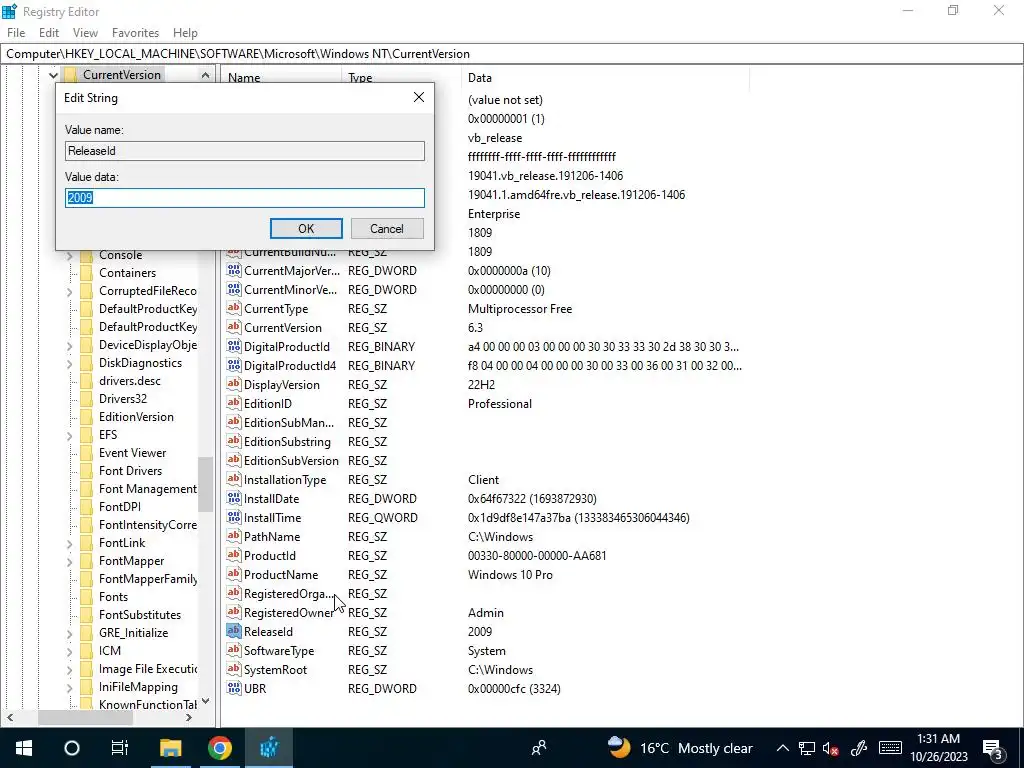Click the highlighted ReleaseId value icon

coord(233,631)
